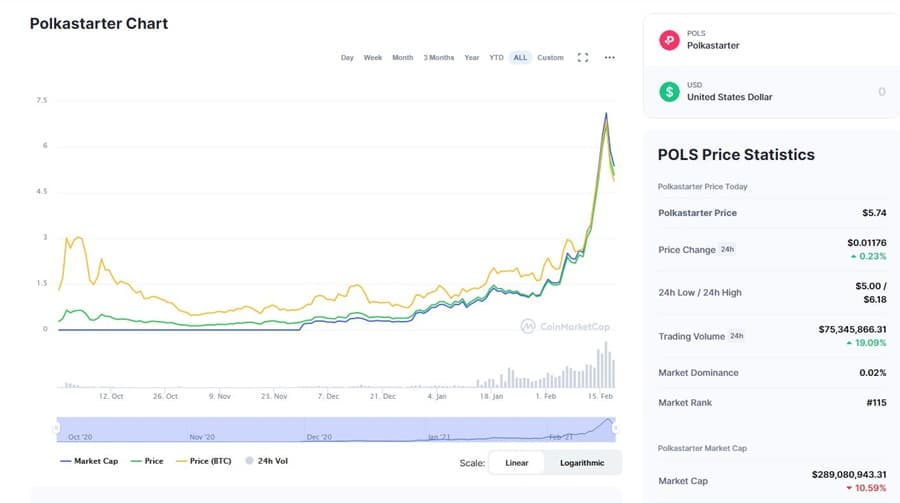Open the 24h dropdown beside Price Change
The image size is (900, 503).
click(x=728, y=249)
